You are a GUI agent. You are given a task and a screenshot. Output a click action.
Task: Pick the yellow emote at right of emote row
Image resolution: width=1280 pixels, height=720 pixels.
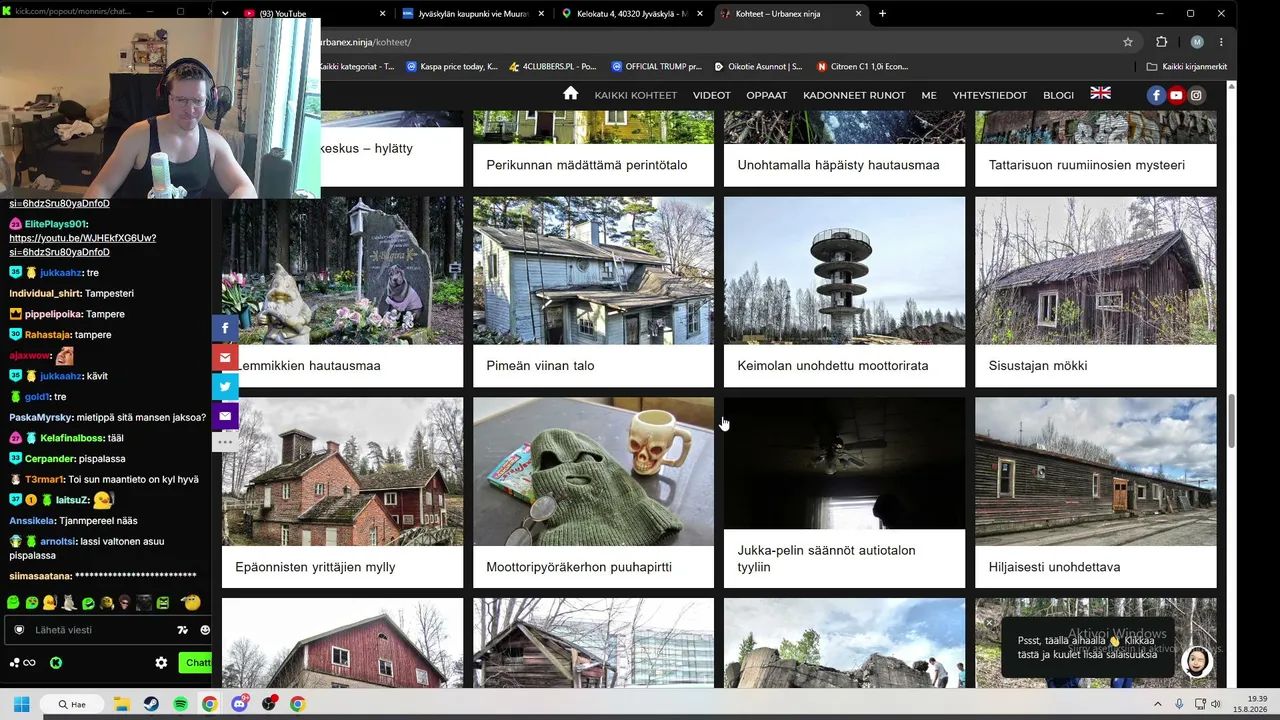(x=191, y=602)
